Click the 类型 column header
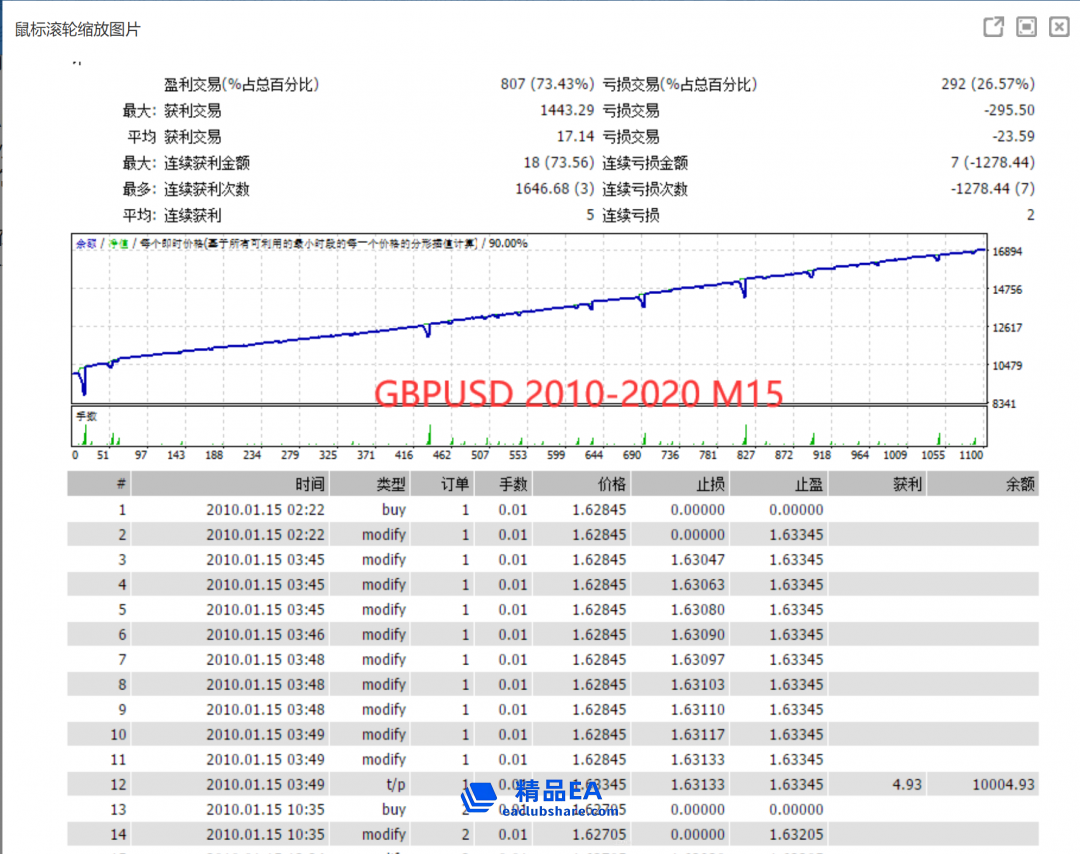 pyautogui.click(x=391, y=484)
